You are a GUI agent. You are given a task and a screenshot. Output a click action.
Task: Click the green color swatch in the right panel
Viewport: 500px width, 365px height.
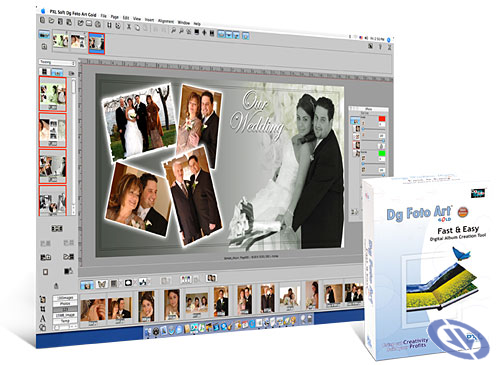coord(382,153)
